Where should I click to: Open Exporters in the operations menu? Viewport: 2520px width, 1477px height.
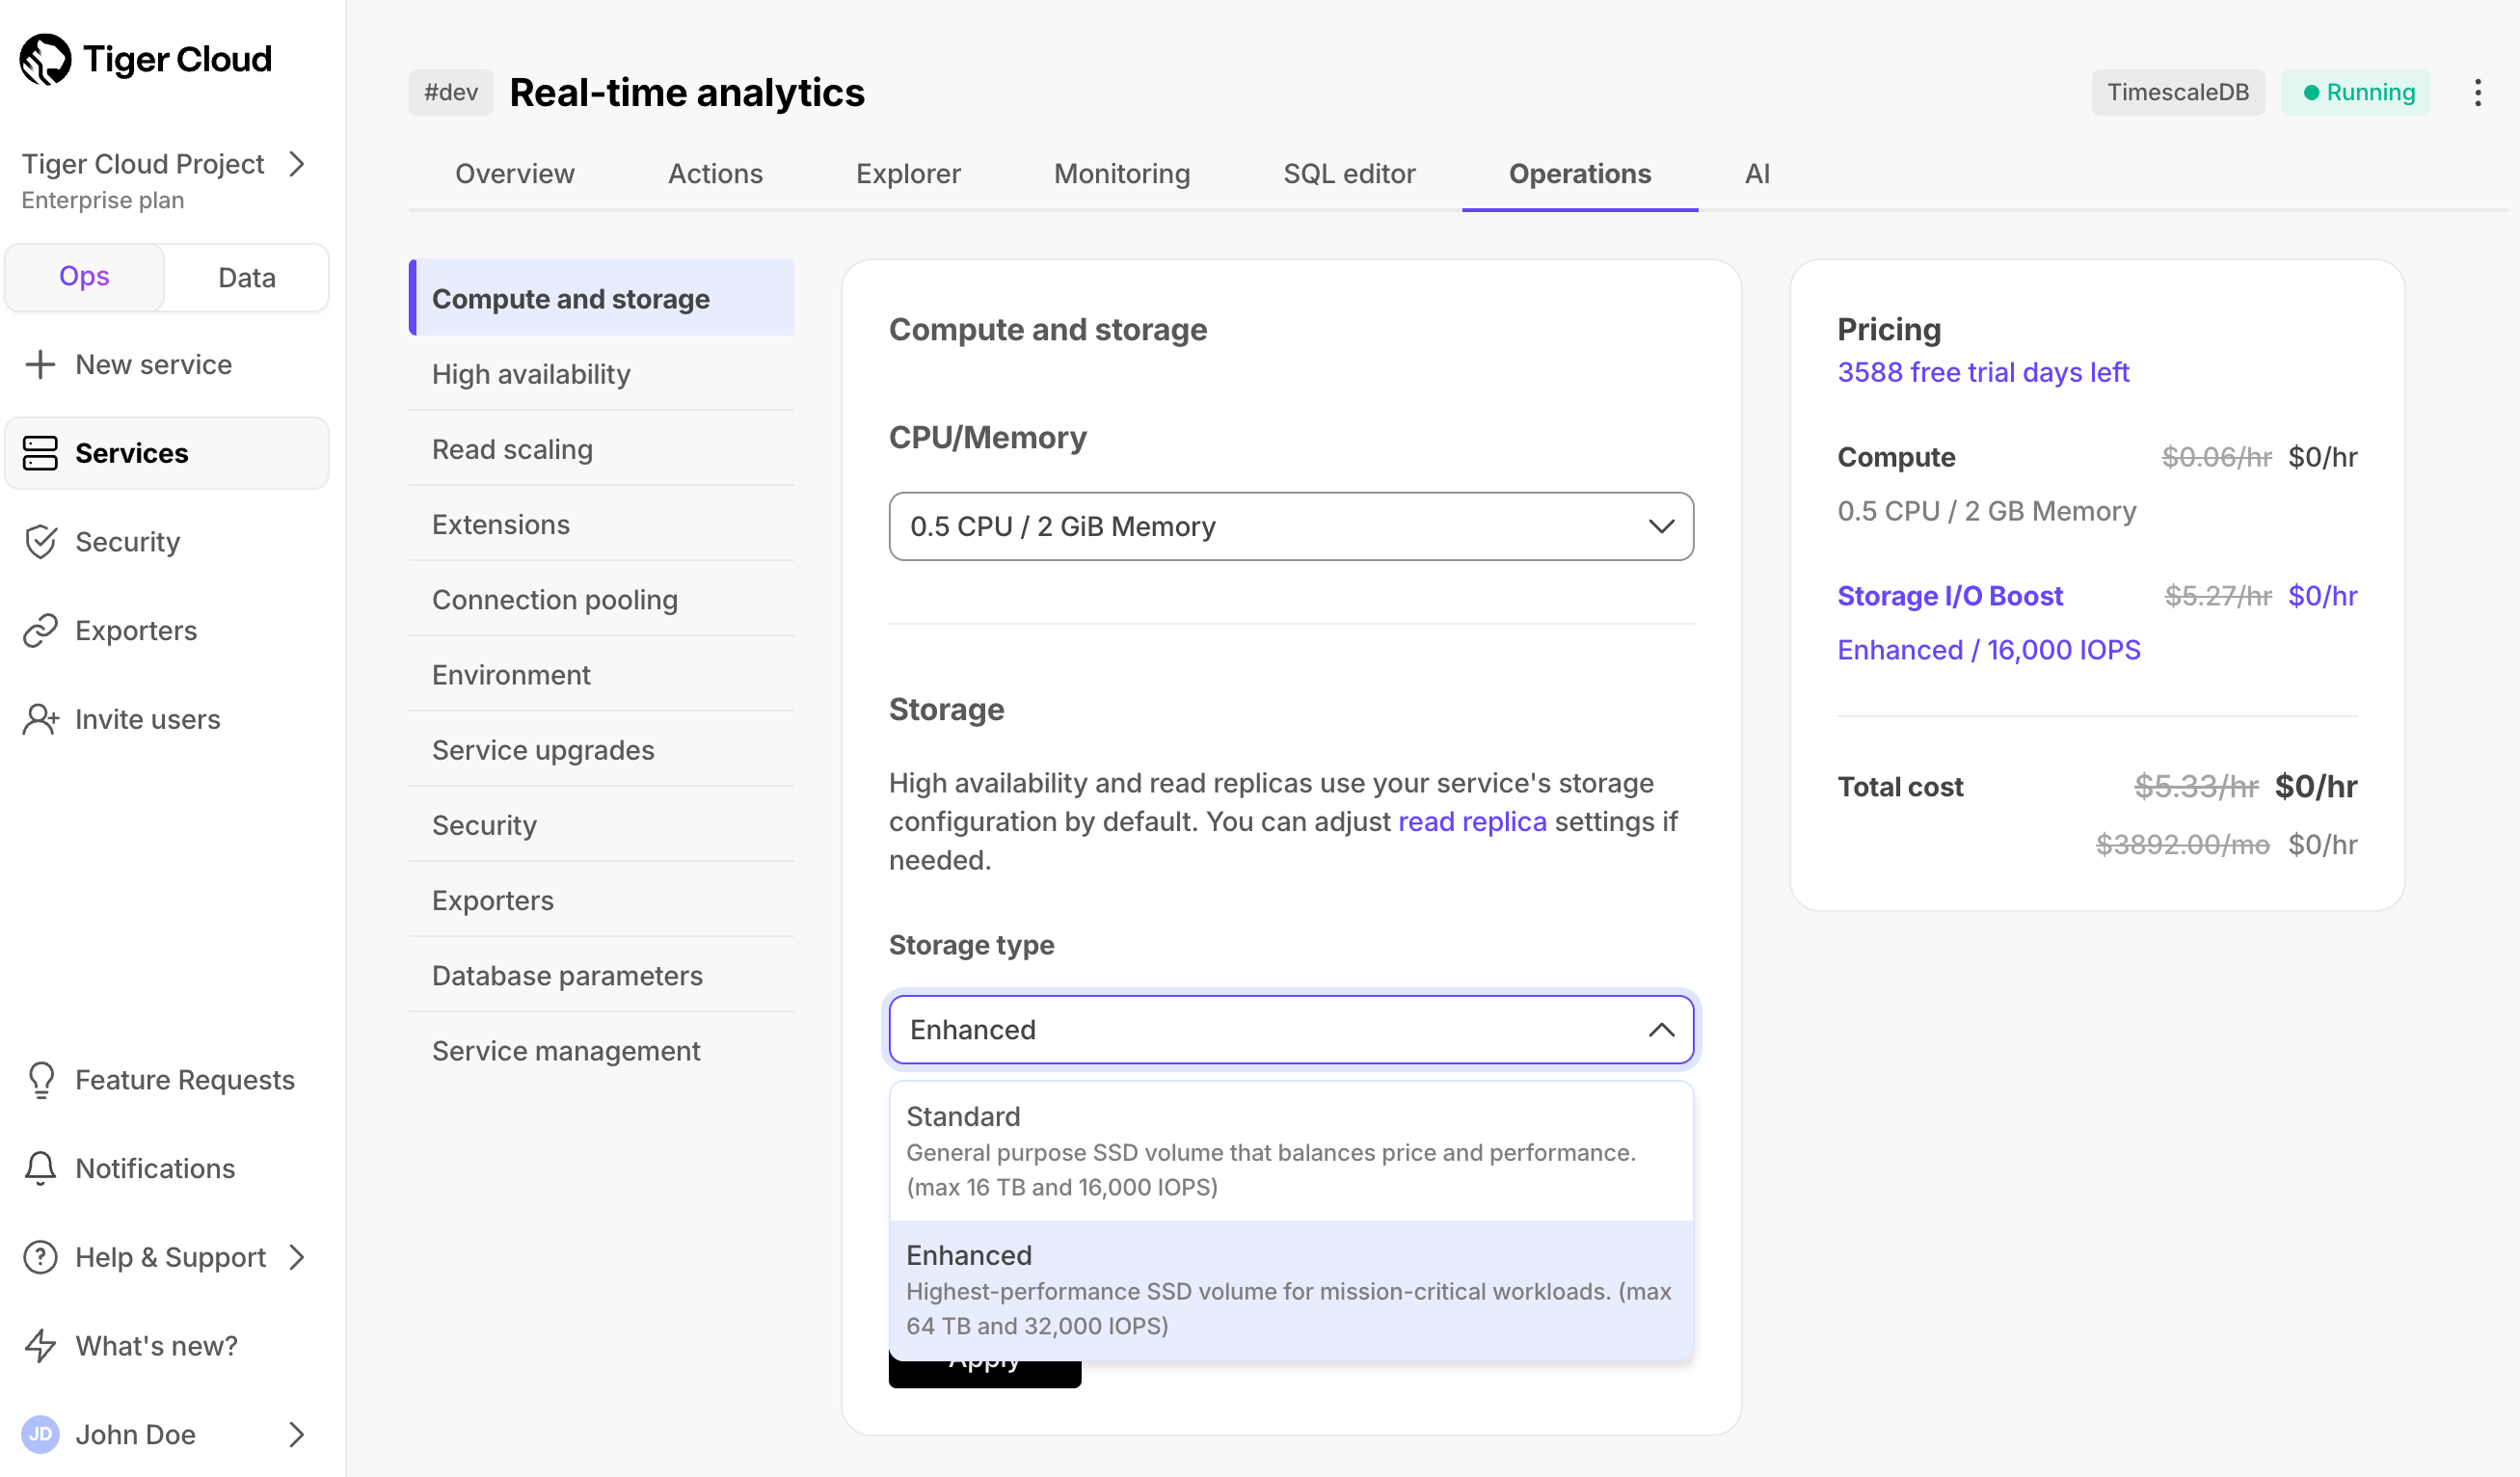pos(602,900)
